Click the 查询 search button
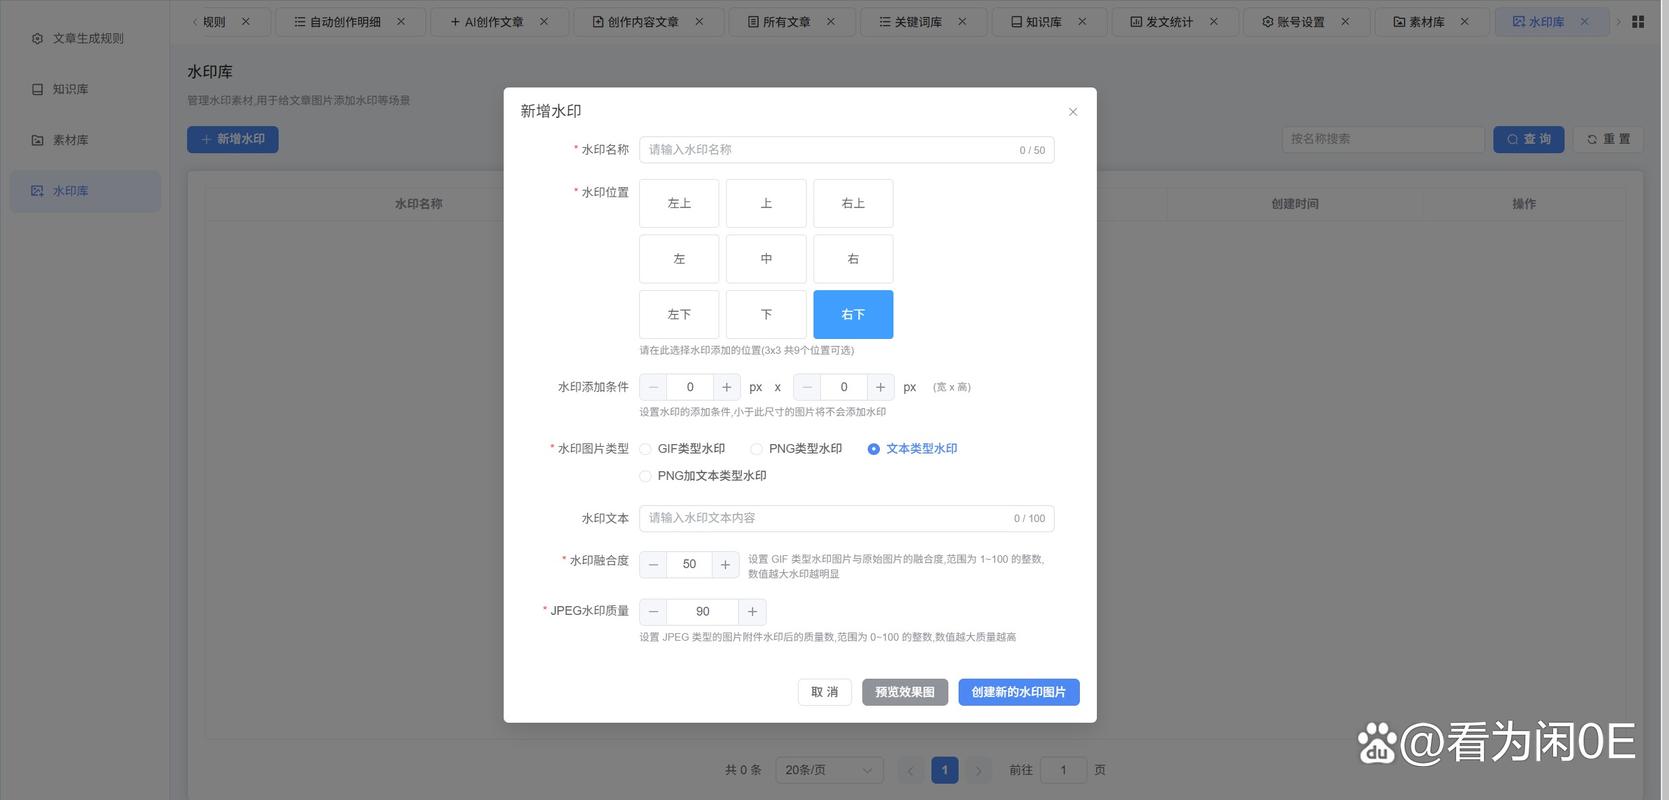This screenshot has height=800, width=1669. 1529,139
